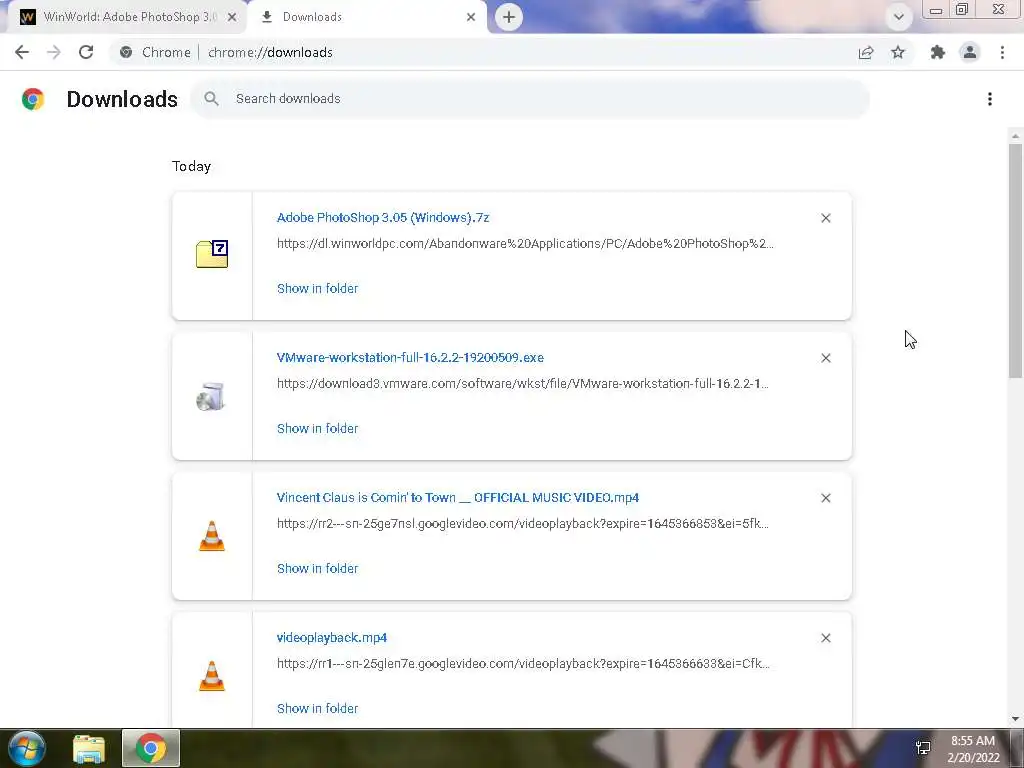Click the page scrollbar thumb
This screenshot has height=768, width=1024.
point(1015,261)
